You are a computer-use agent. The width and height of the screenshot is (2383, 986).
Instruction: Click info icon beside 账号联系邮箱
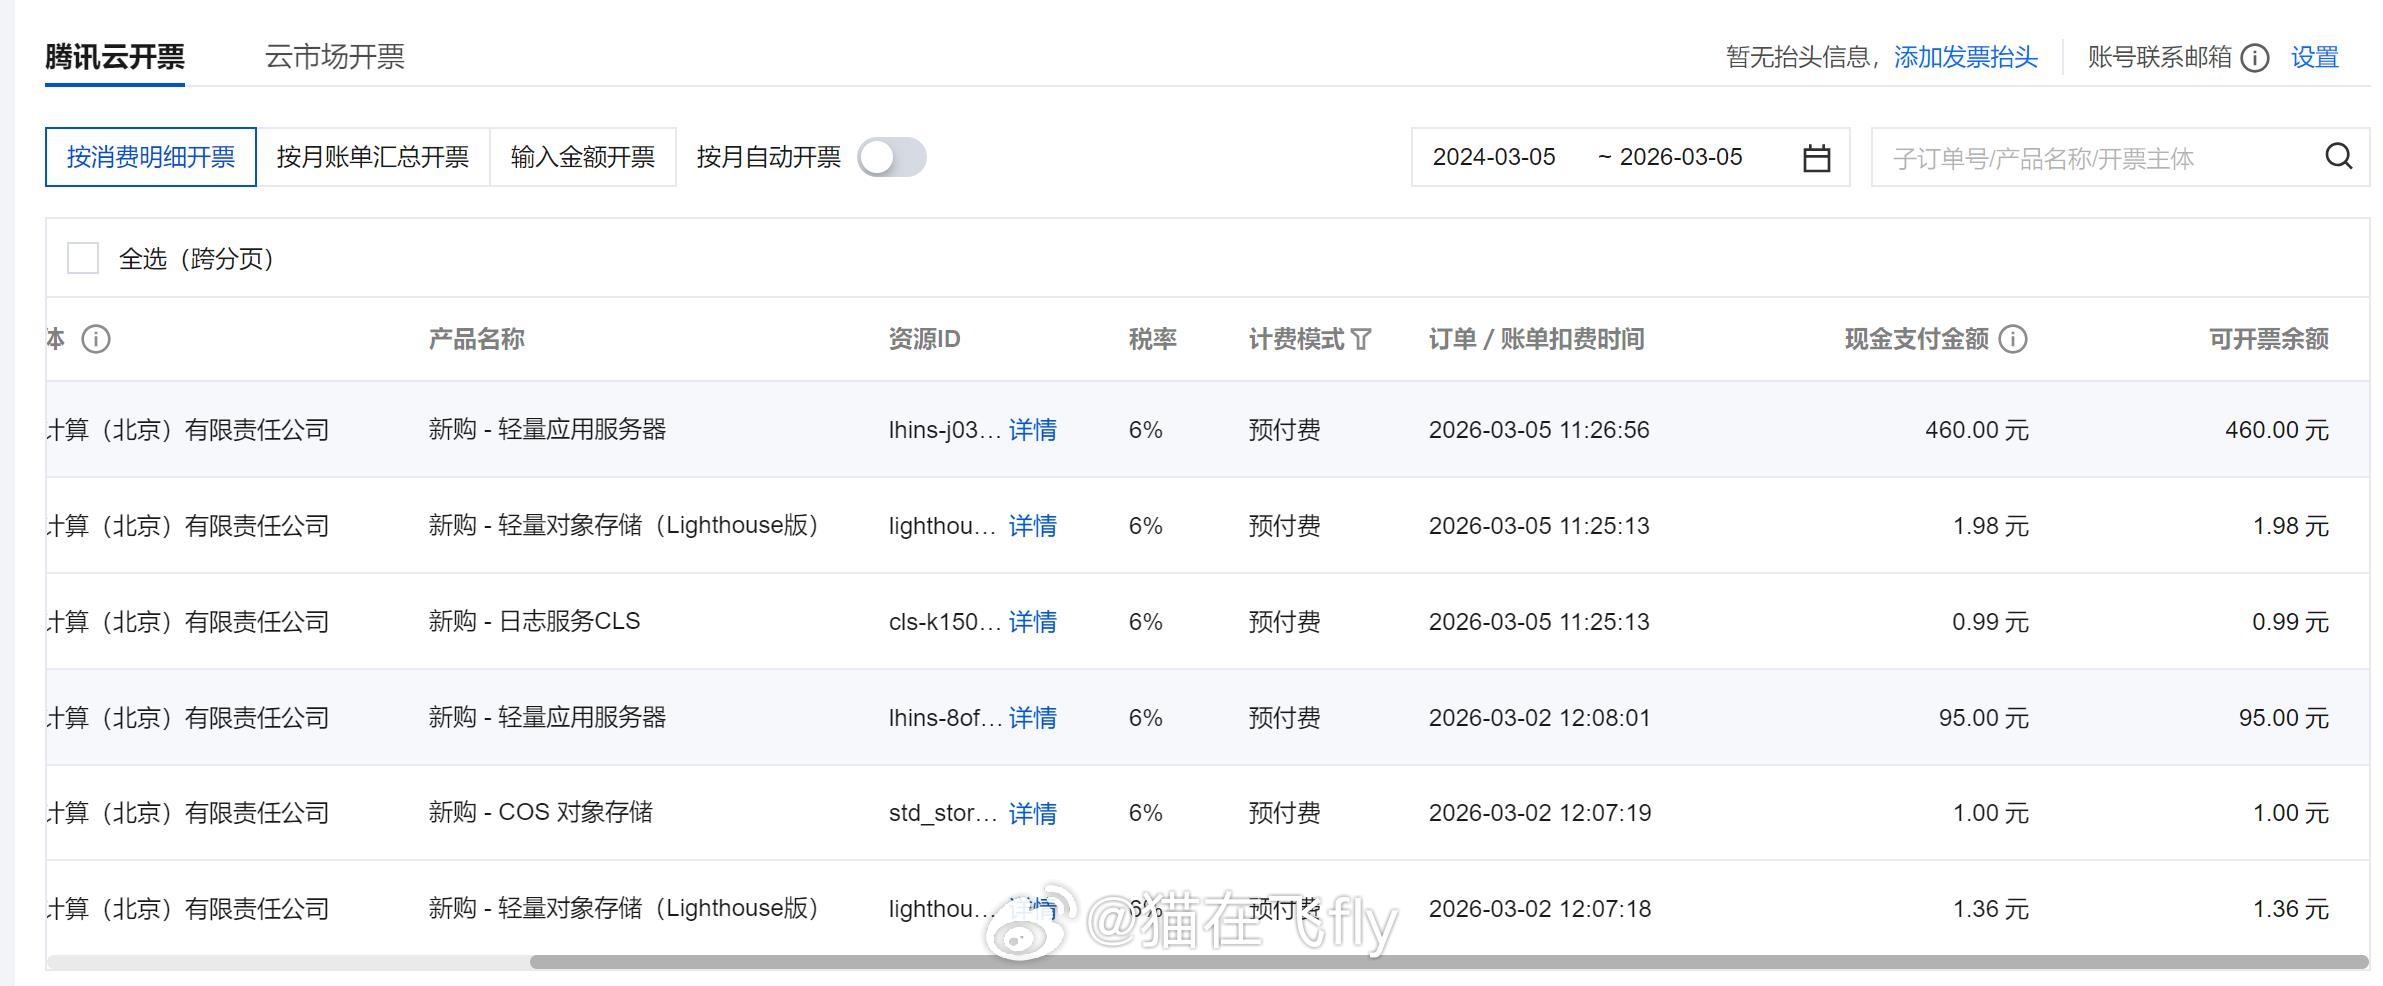pos(2253,58)
